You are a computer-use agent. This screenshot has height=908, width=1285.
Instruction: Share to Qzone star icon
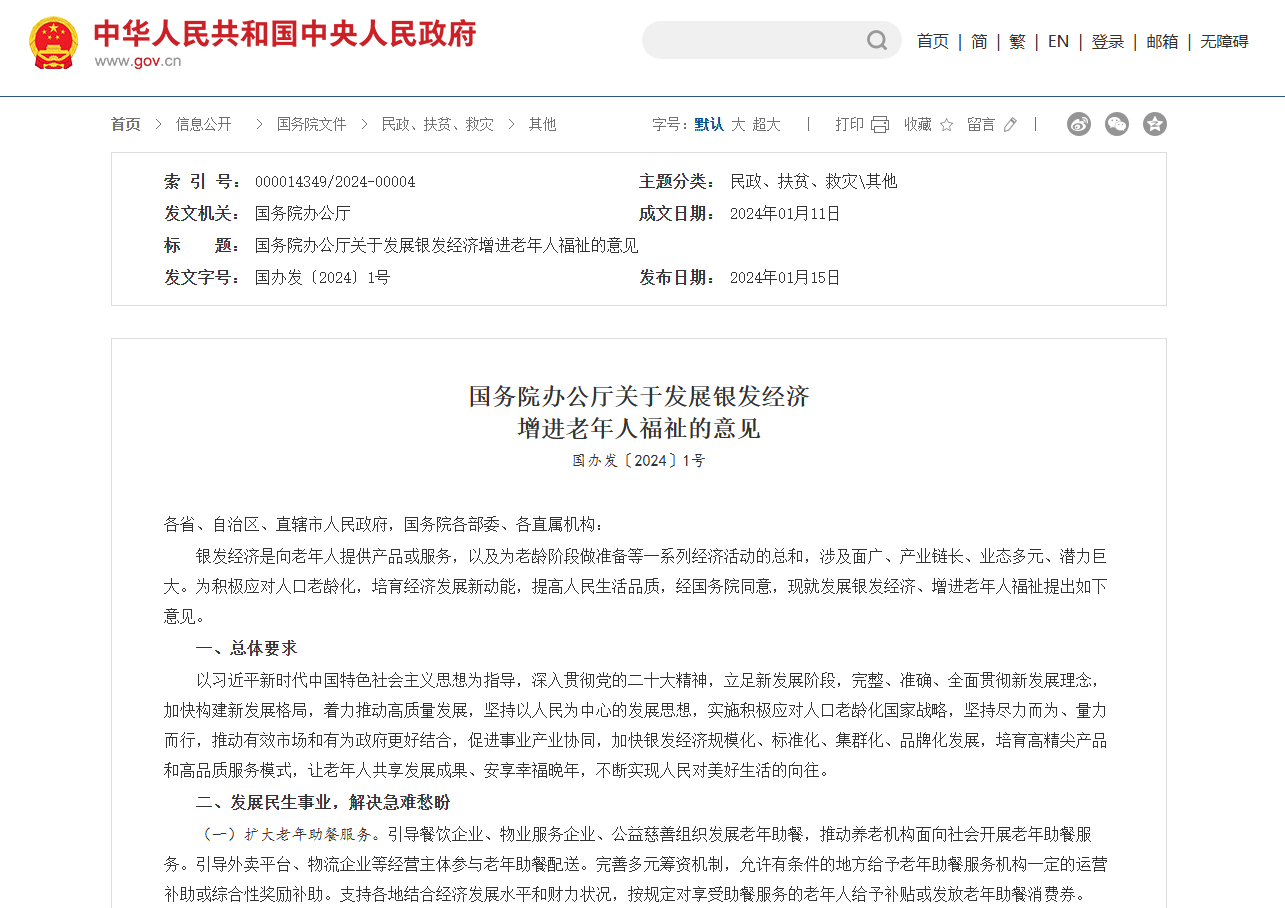pos(1155,124)
